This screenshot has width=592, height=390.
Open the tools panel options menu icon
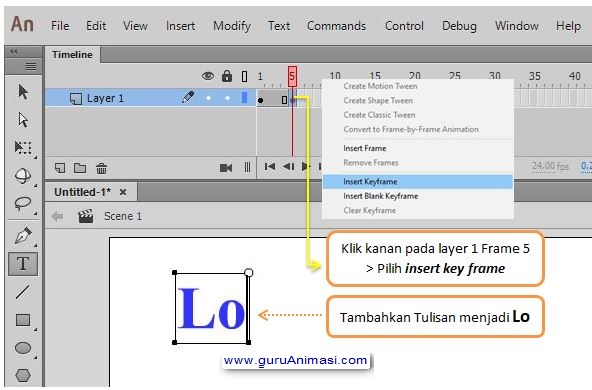pos(31,67)
